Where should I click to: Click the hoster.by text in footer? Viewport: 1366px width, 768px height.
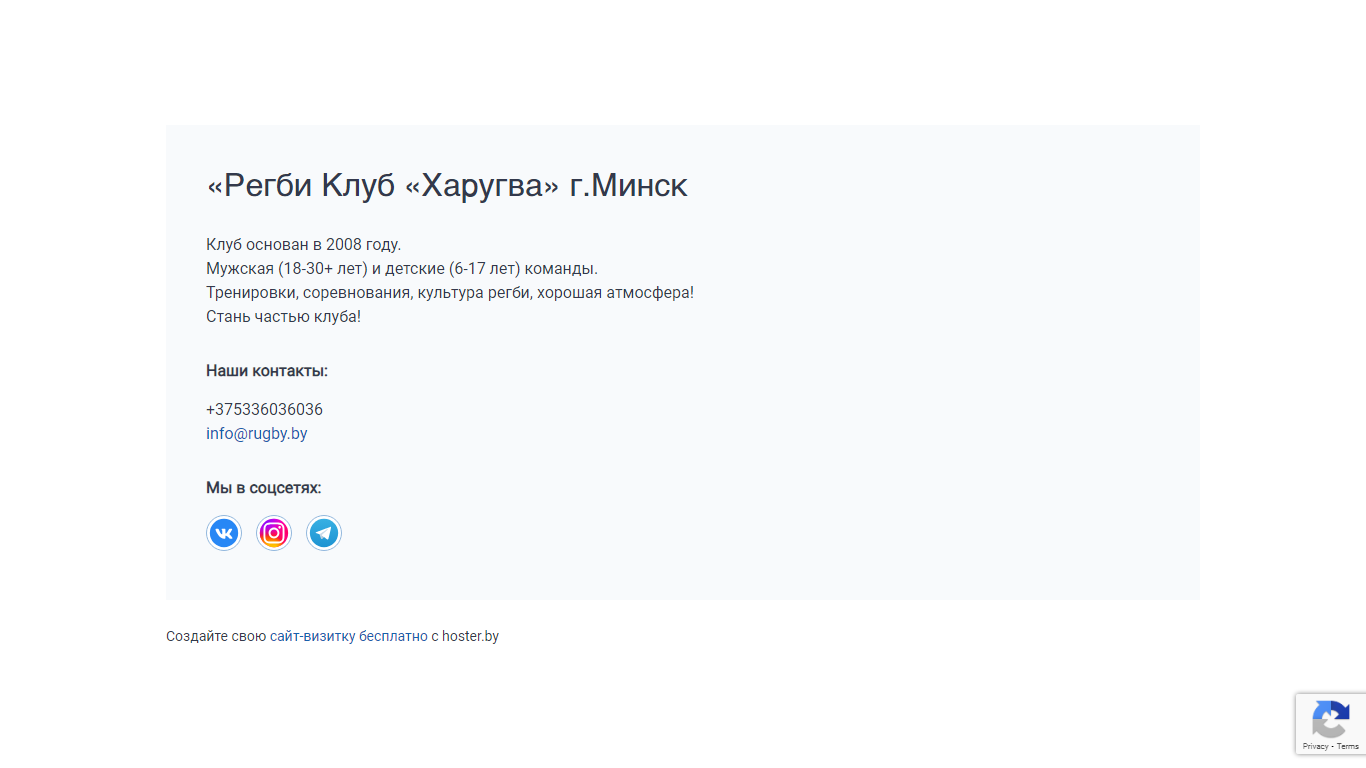[x=470, y=636]
